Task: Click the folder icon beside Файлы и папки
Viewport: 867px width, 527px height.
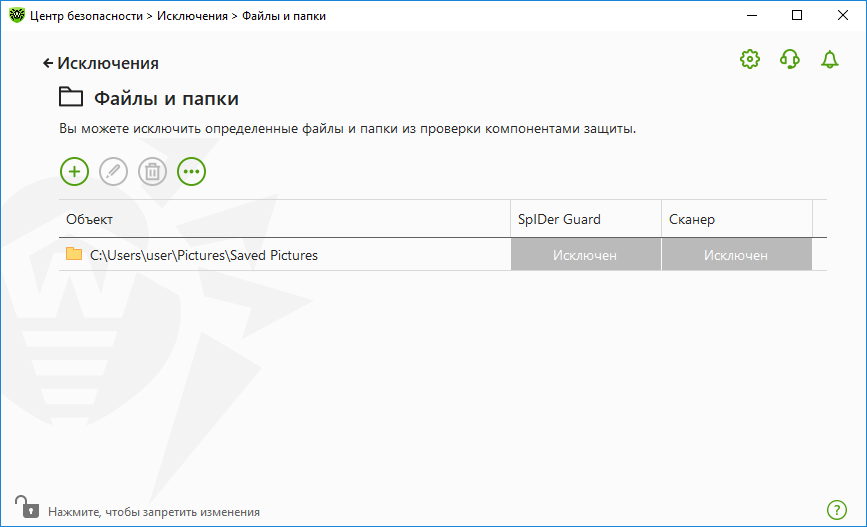Action: pos(71,97)
